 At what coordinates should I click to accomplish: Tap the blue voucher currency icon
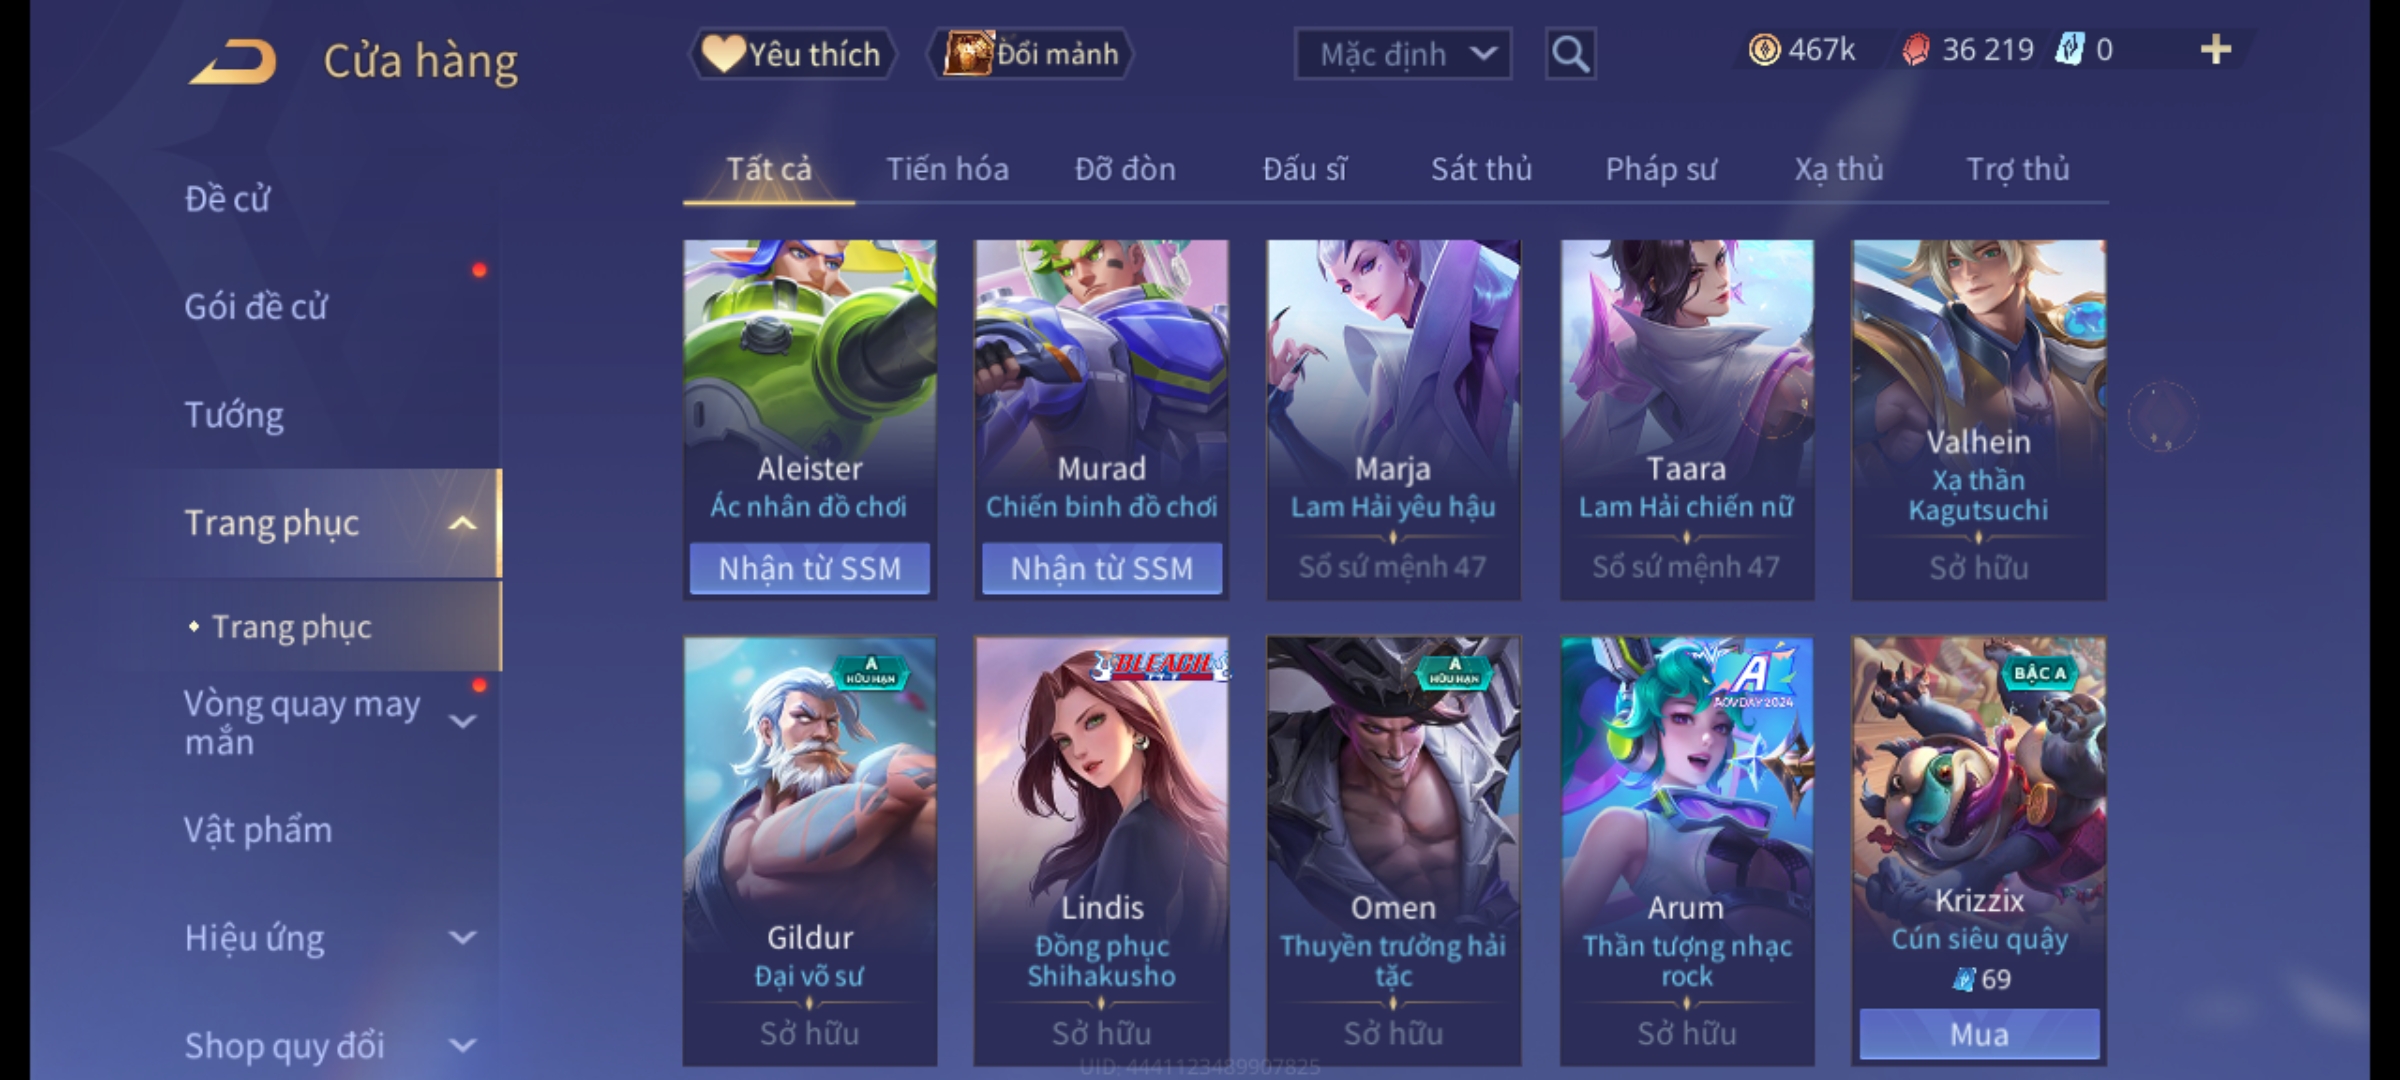[2068, 50]
